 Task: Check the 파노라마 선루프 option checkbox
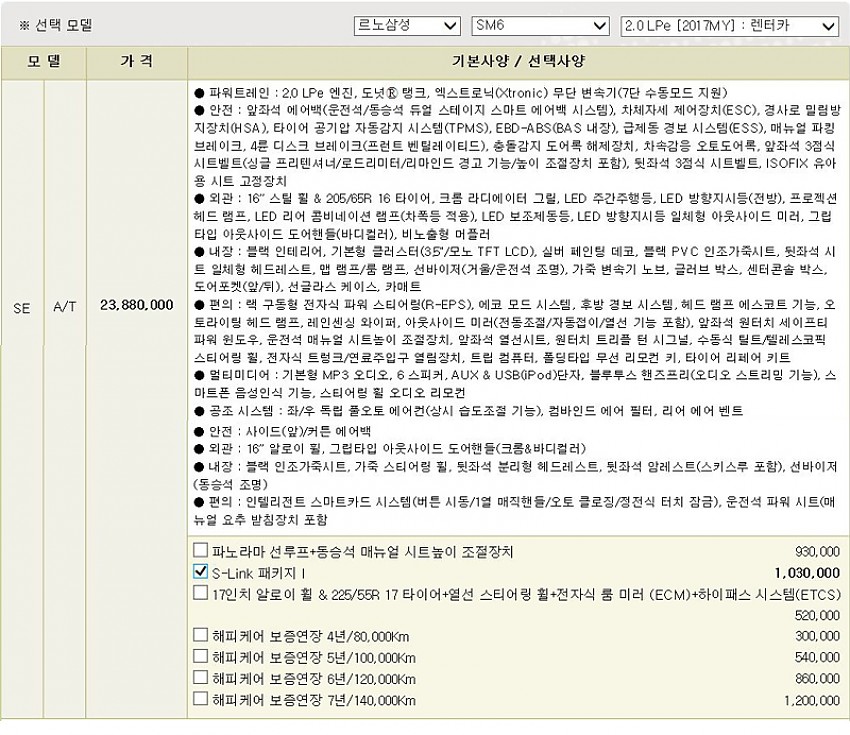click(x=201, y=550)
